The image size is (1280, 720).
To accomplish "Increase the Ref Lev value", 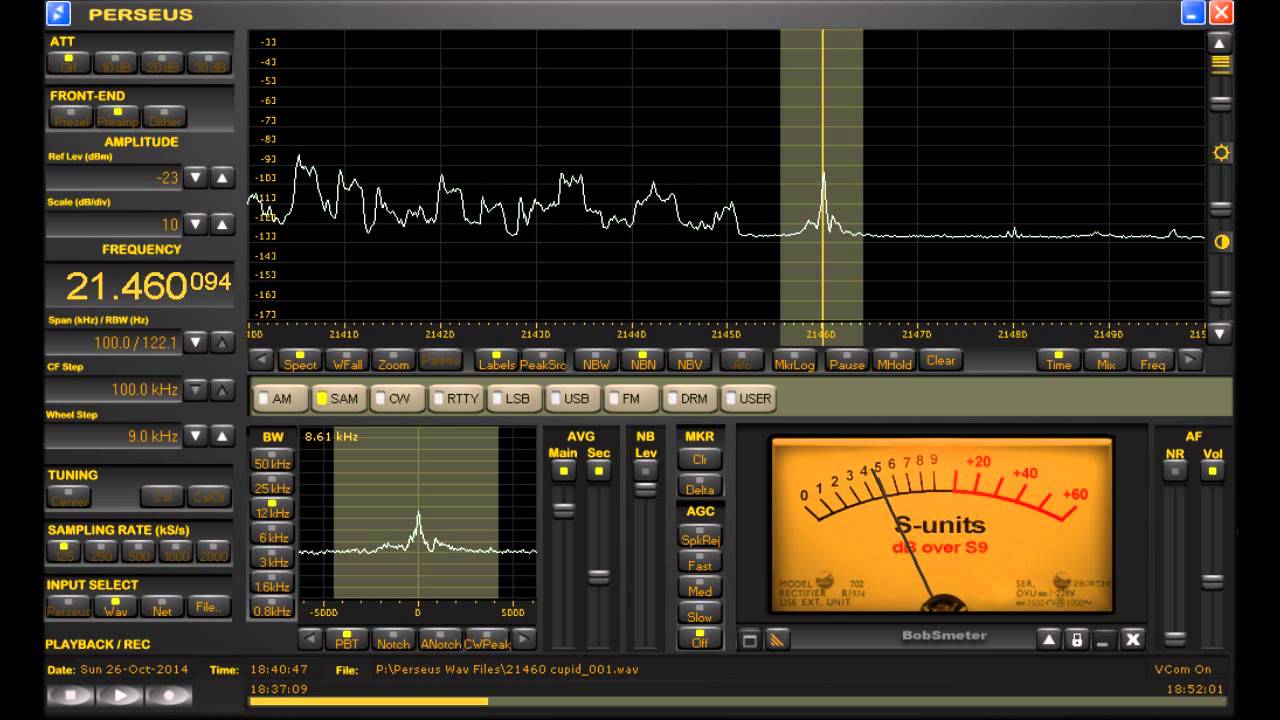I will [223, 178].
